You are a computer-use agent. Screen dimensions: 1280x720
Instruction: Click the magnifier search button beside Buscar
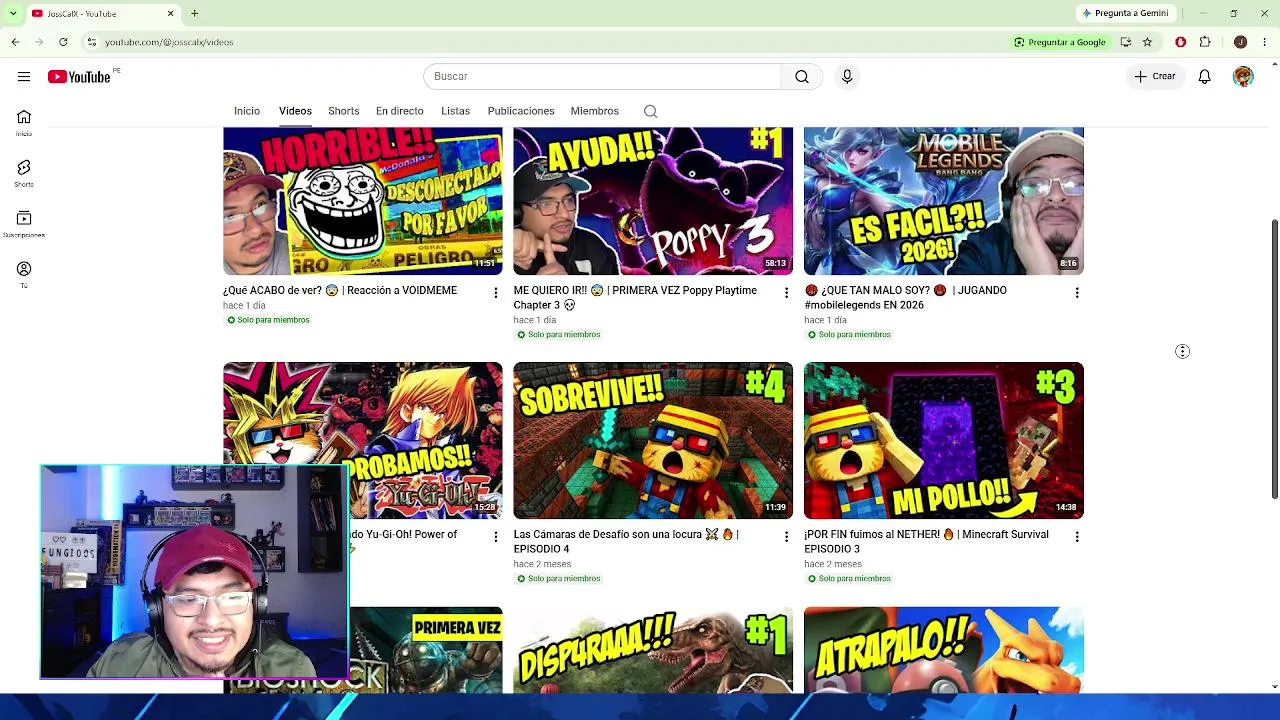coord(802,77)
